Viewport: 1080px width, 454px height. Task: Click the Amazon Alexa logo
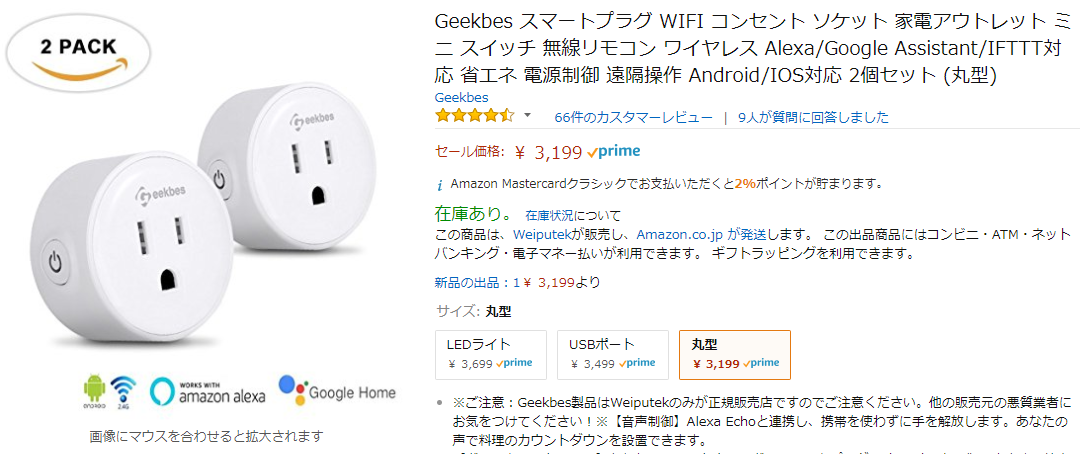coord(208,391)
